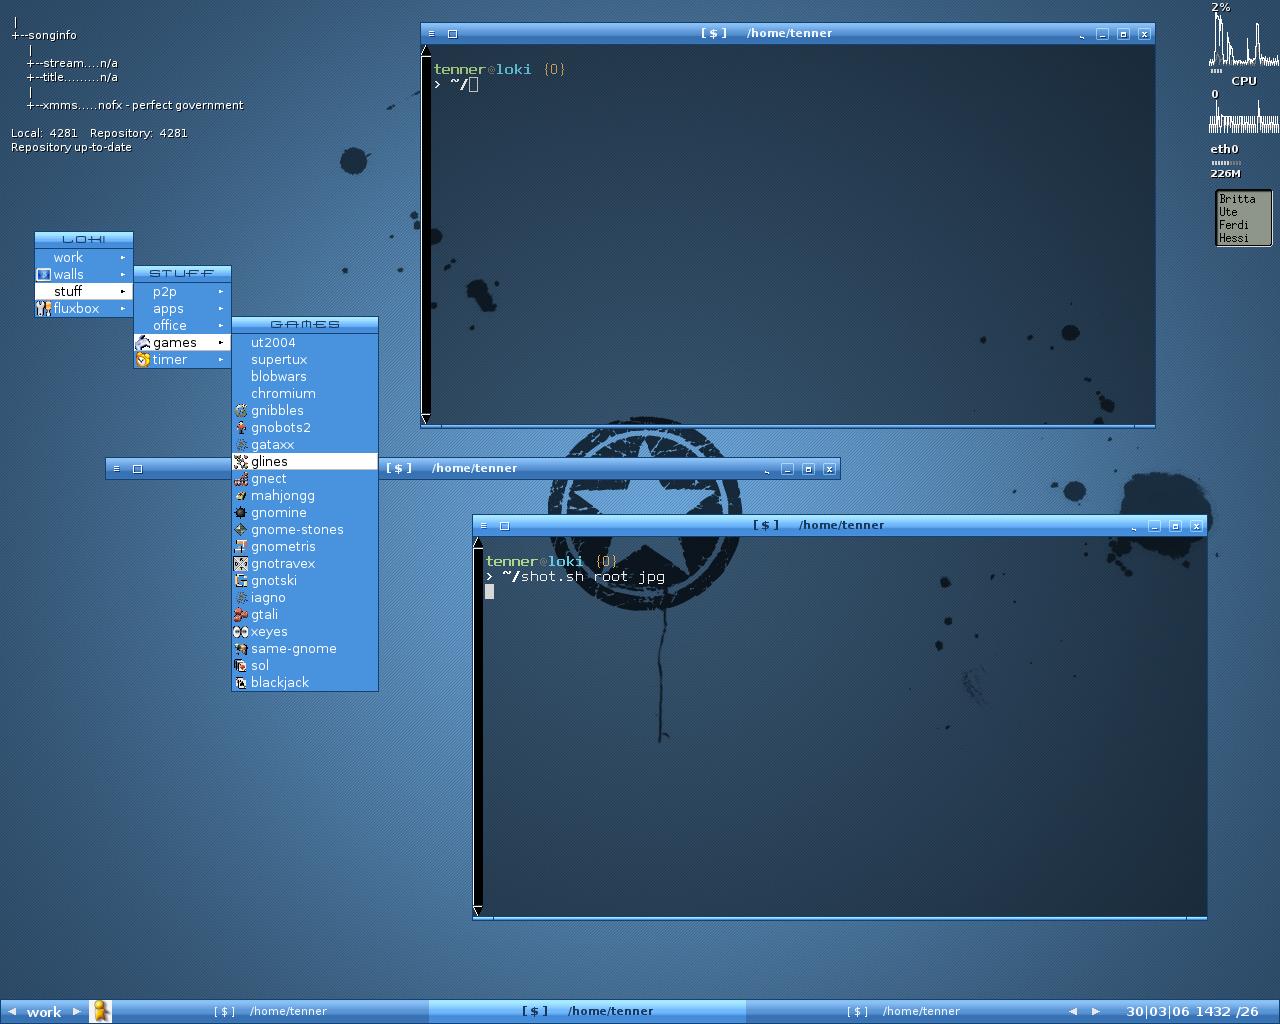Expand the p2p submenu in the Stuff menu
This screenshot has width=1280, height=1024.
click(x=221, y=291)
